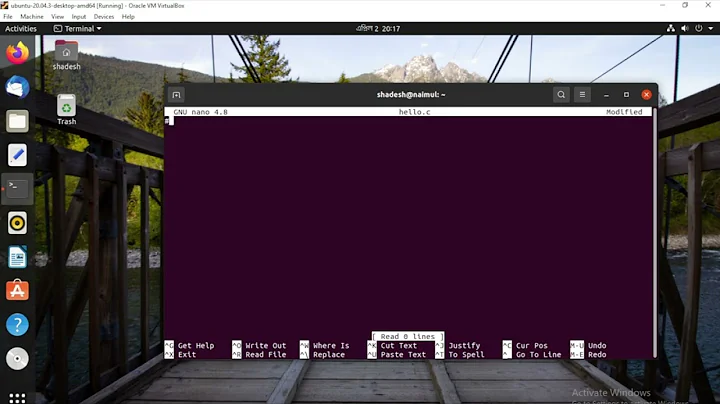720x404 pixels.
Task: Click the Activities button
Action: pyautogui.click(x=21, y=28)
